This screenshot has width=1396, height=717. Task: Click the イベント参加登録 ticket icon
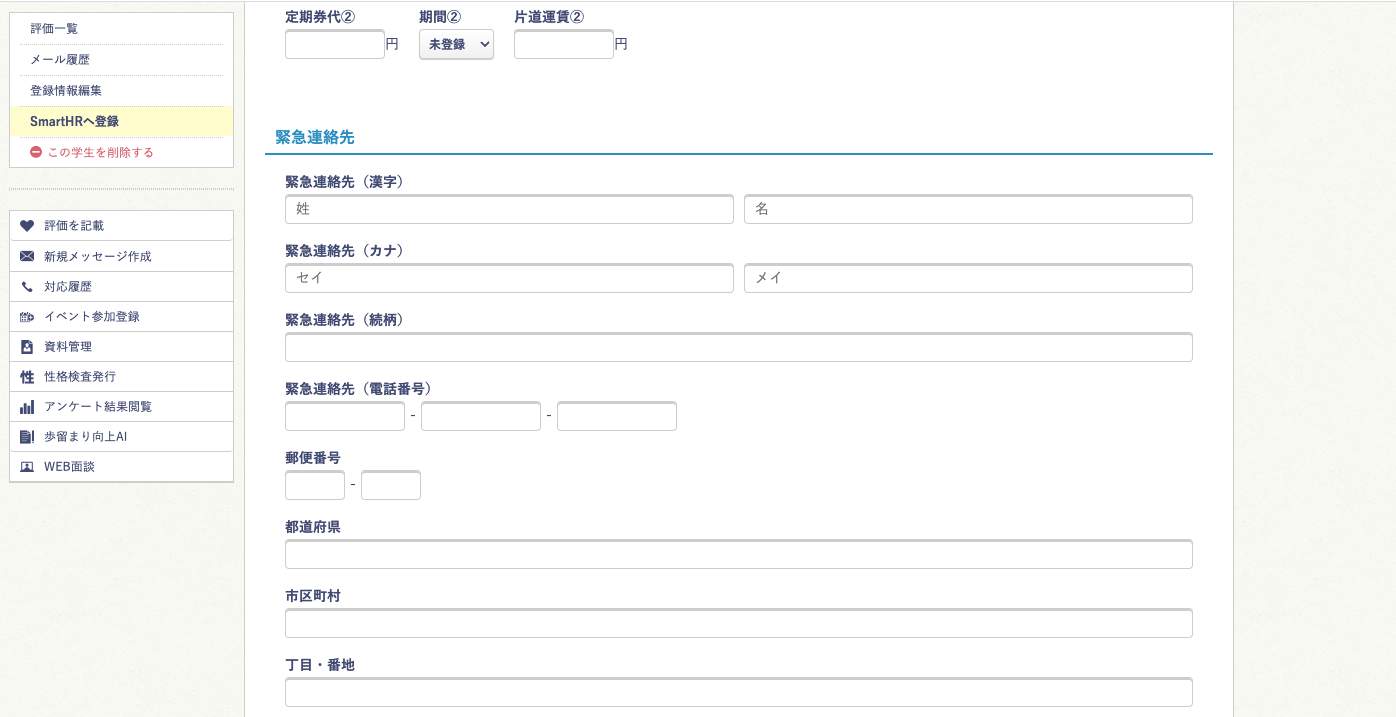click(27, 317)
